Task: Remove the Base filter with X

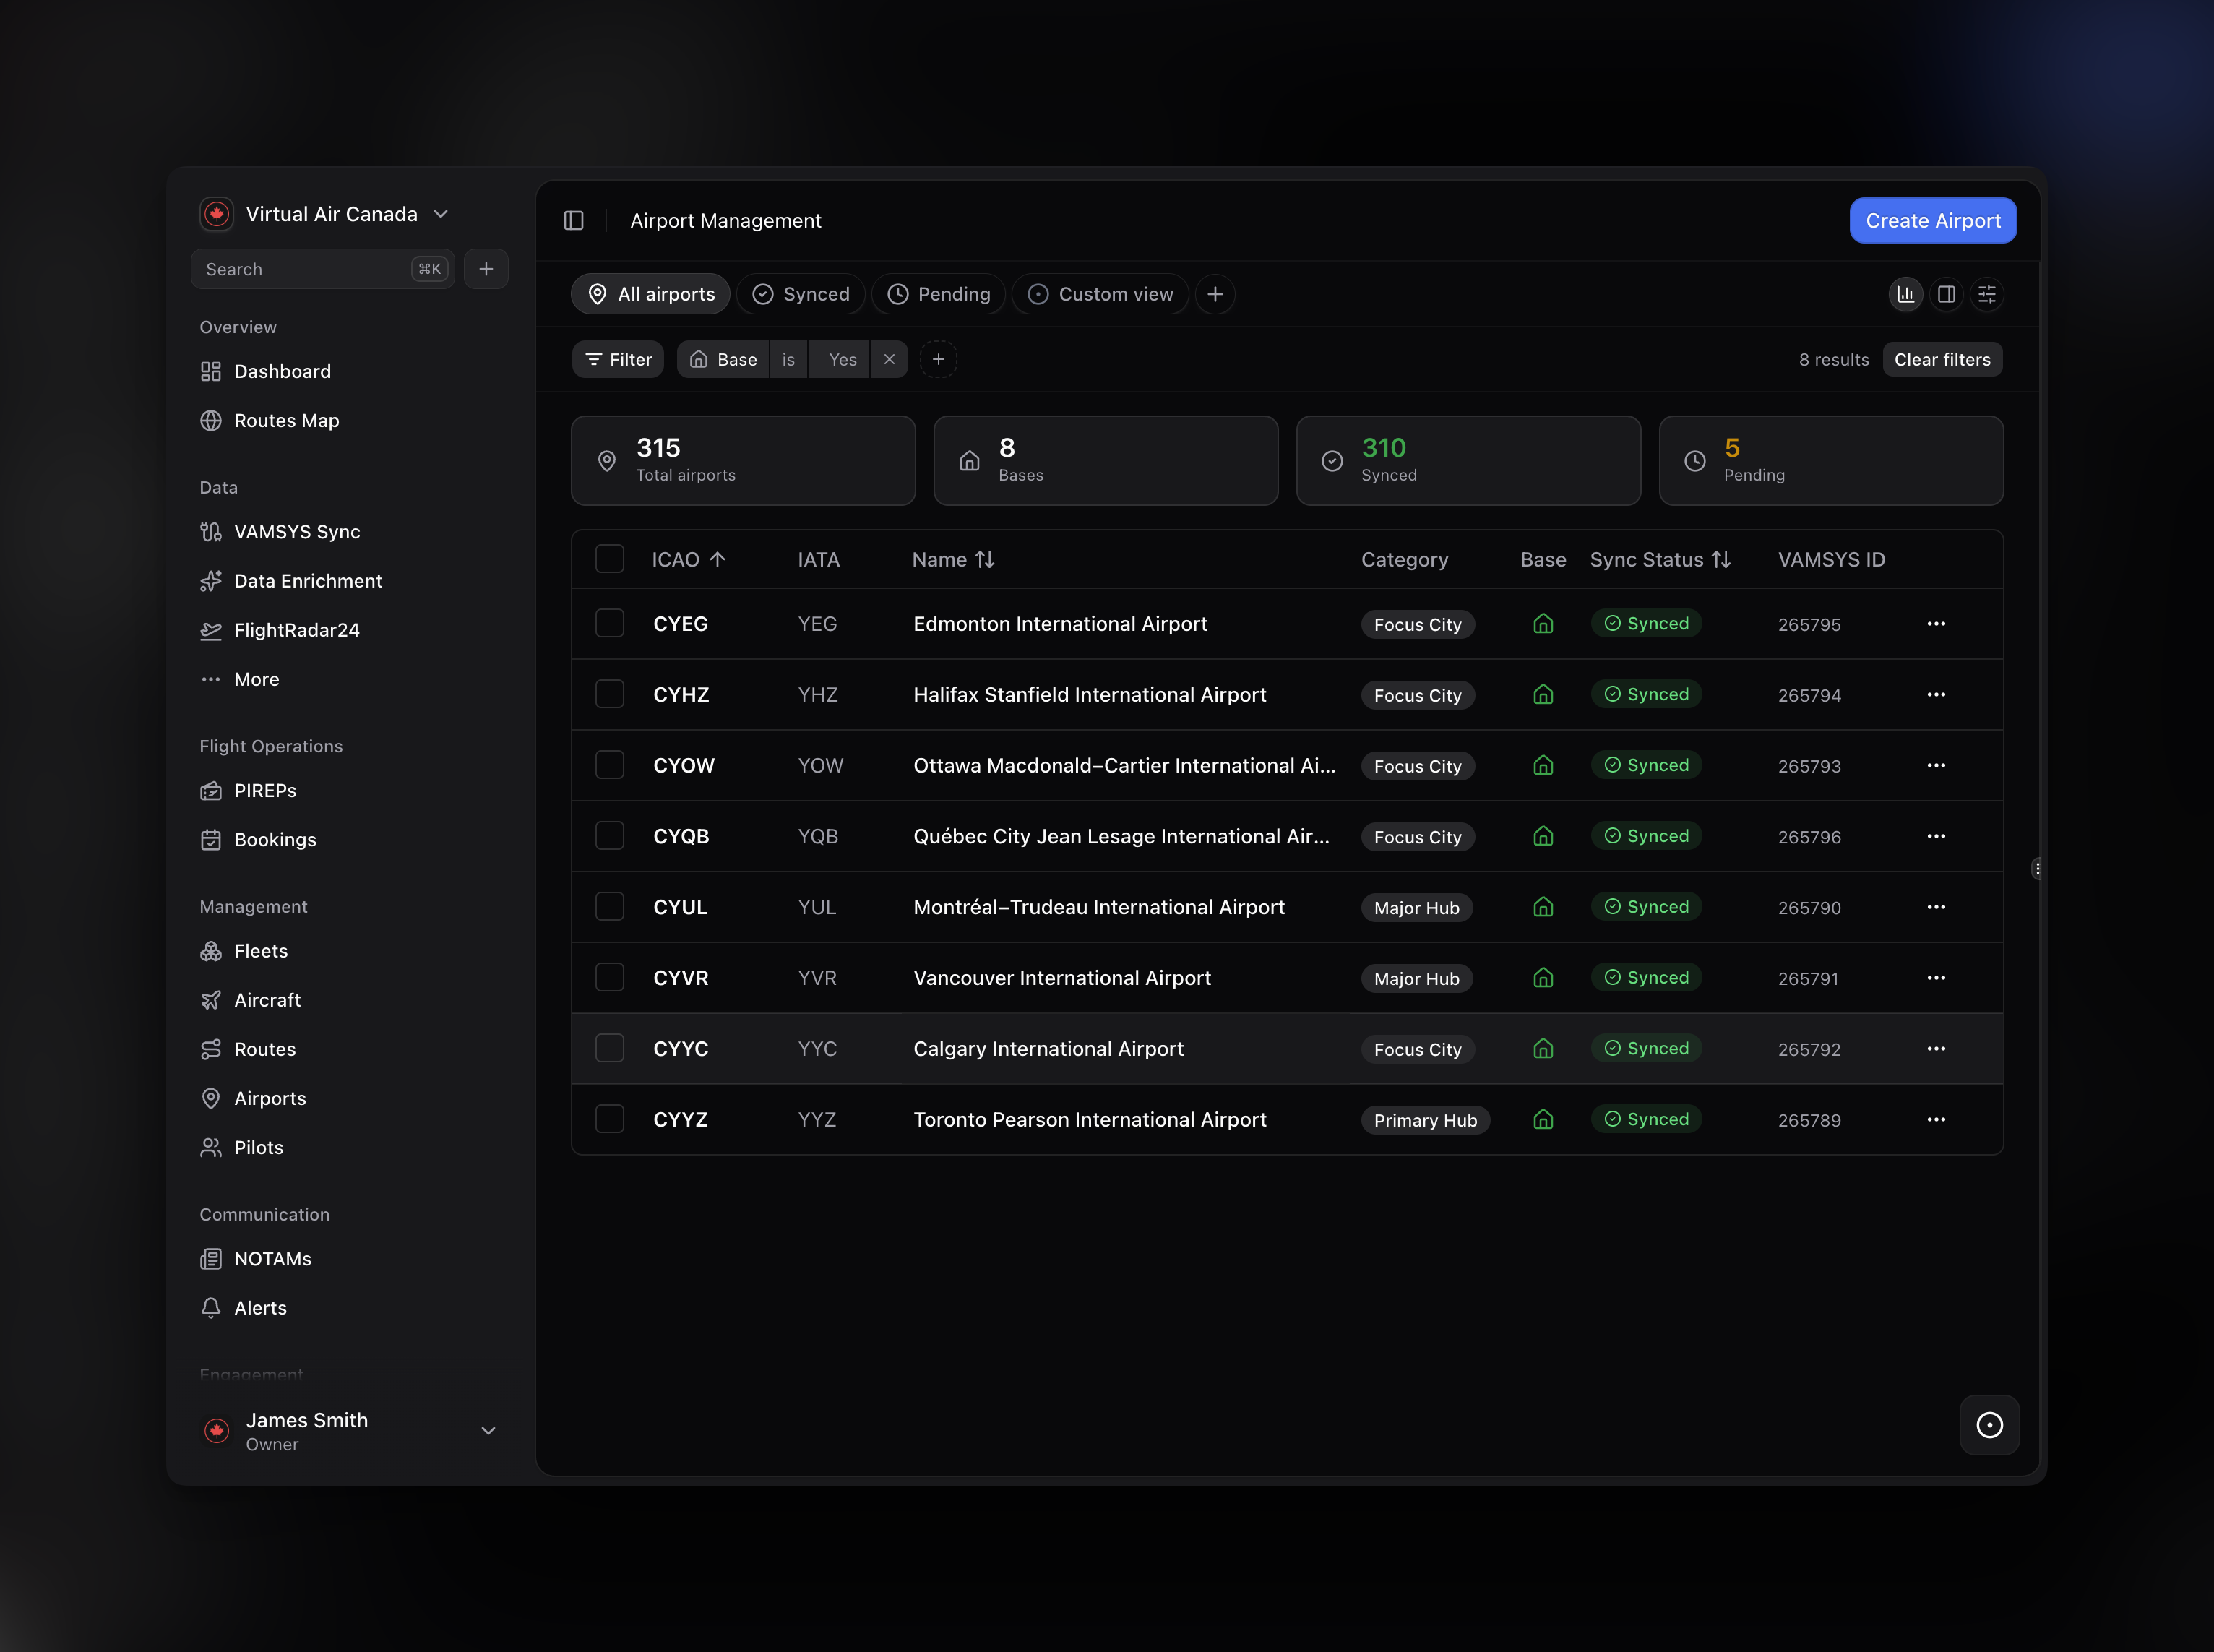Action: click(x=889, y=359)
